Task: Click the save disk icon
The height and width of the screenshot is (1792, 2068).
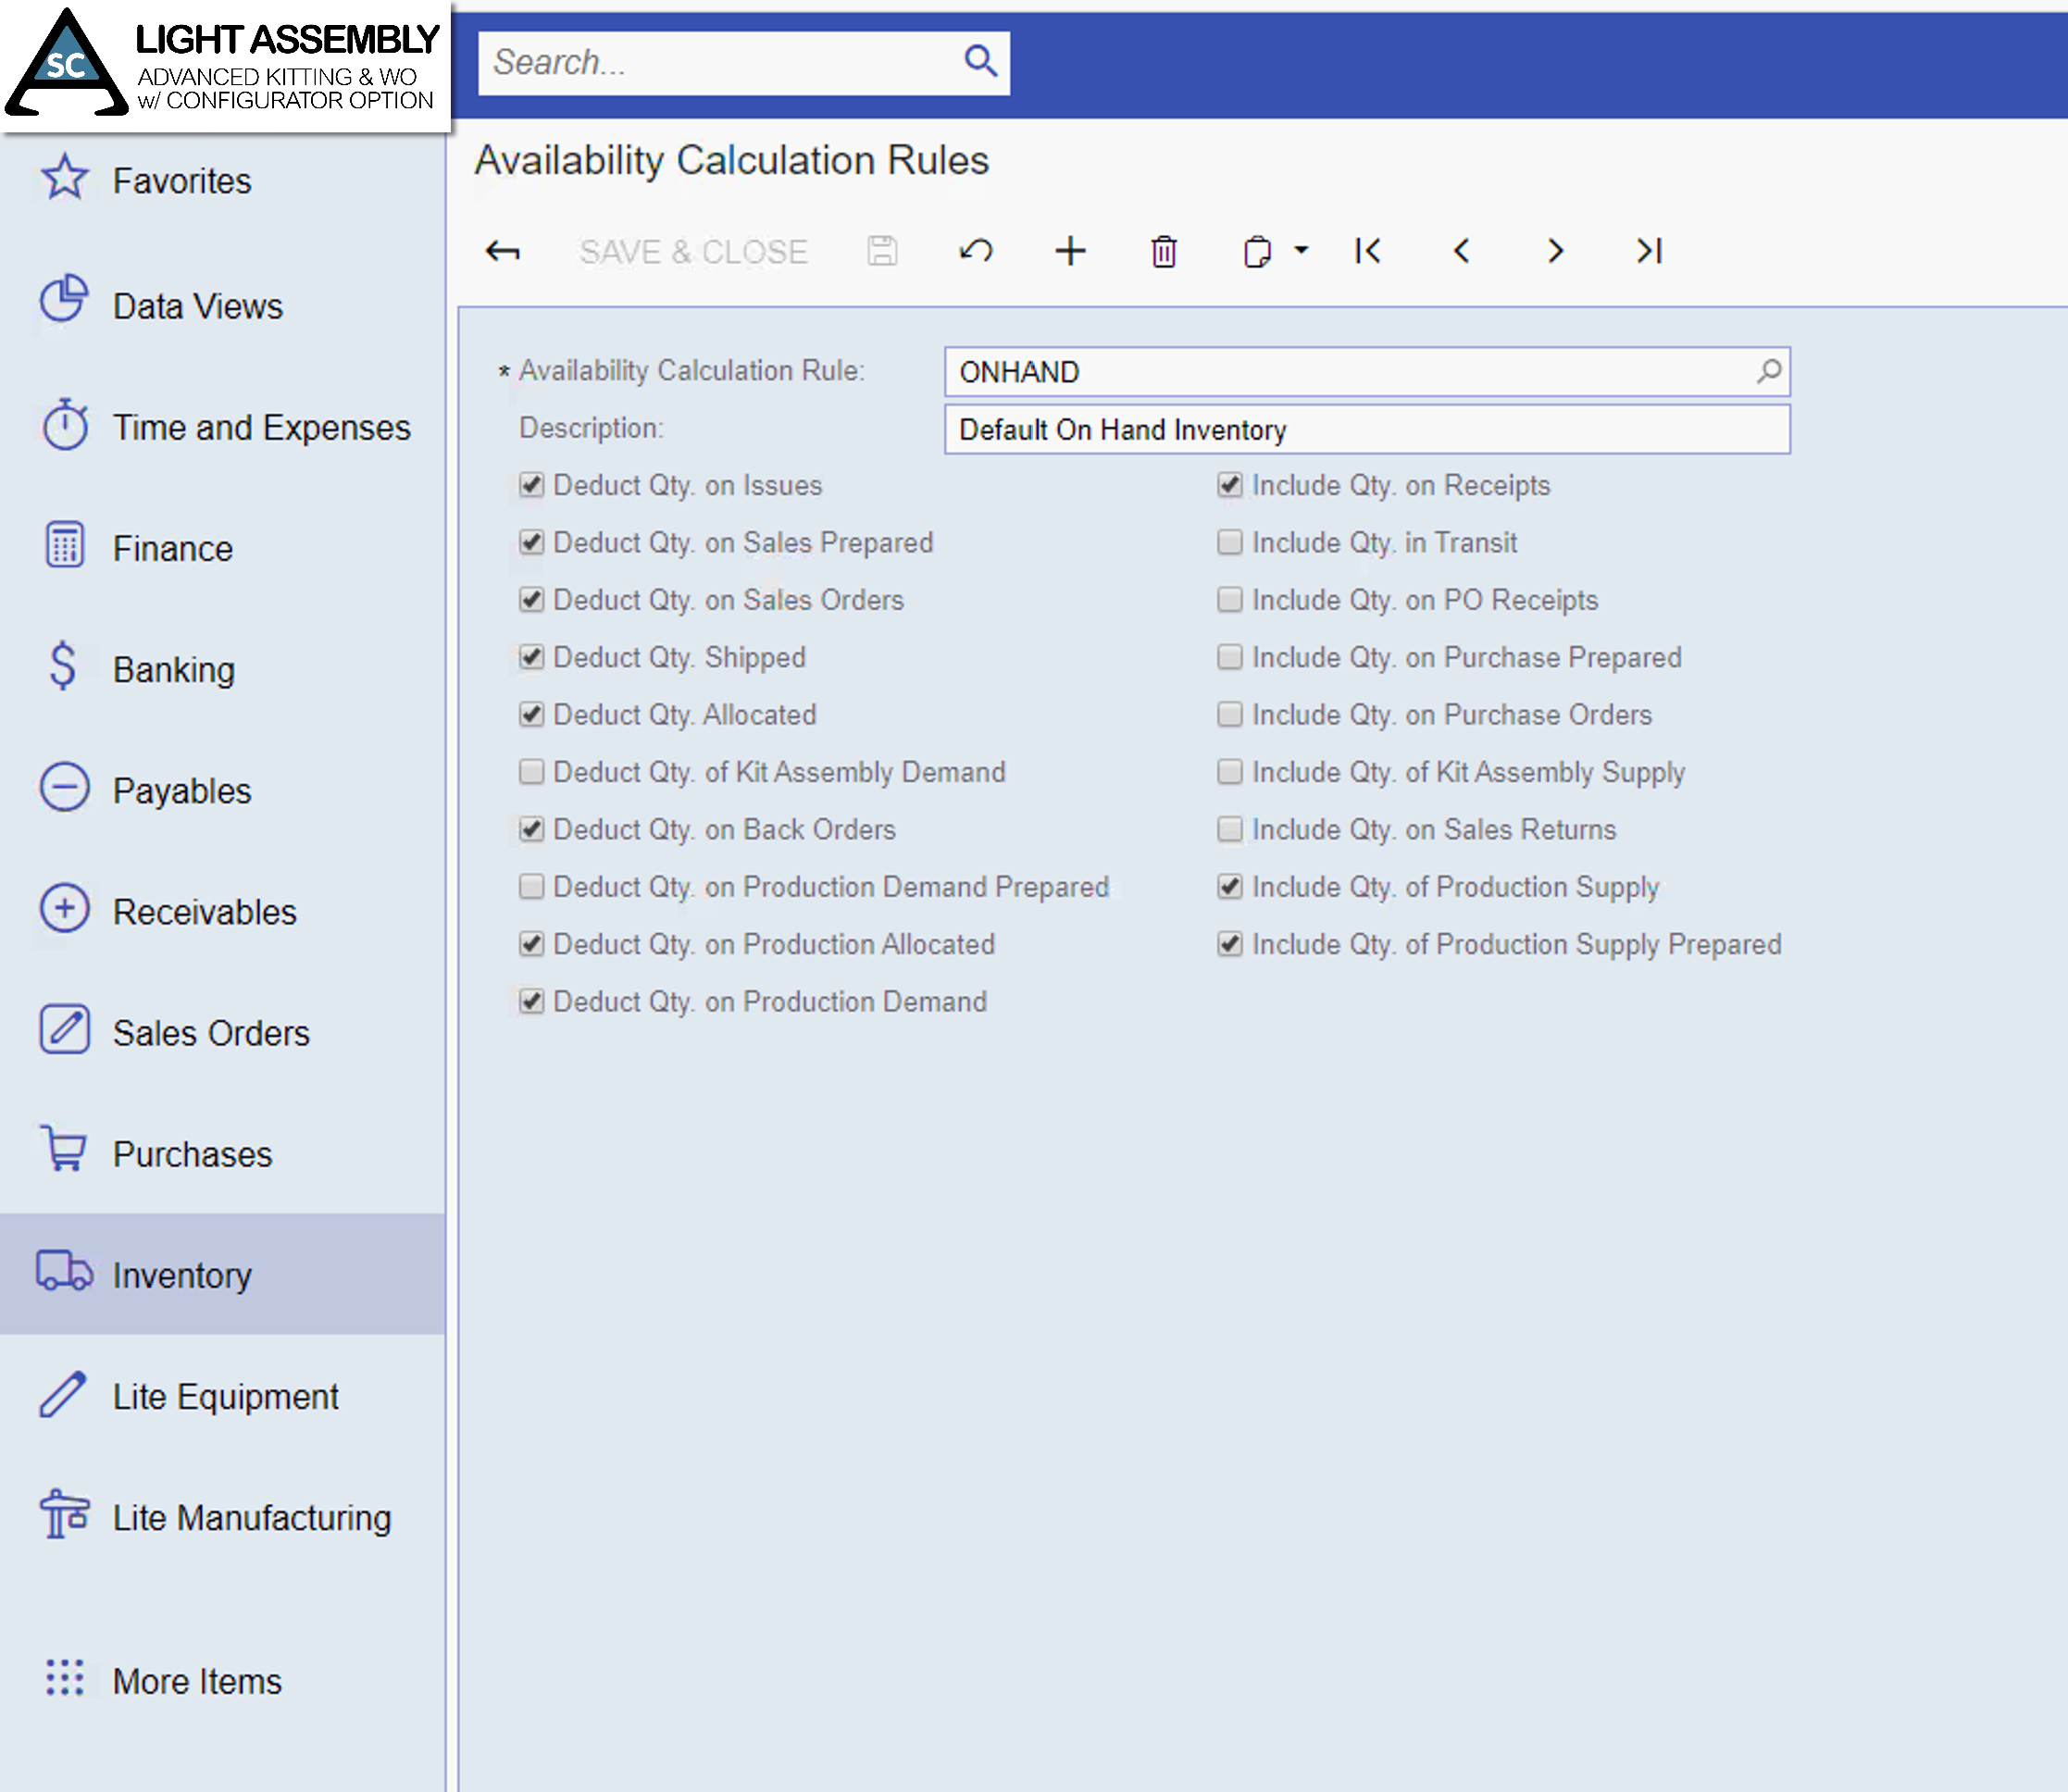Action: click(x=882, y=251)
